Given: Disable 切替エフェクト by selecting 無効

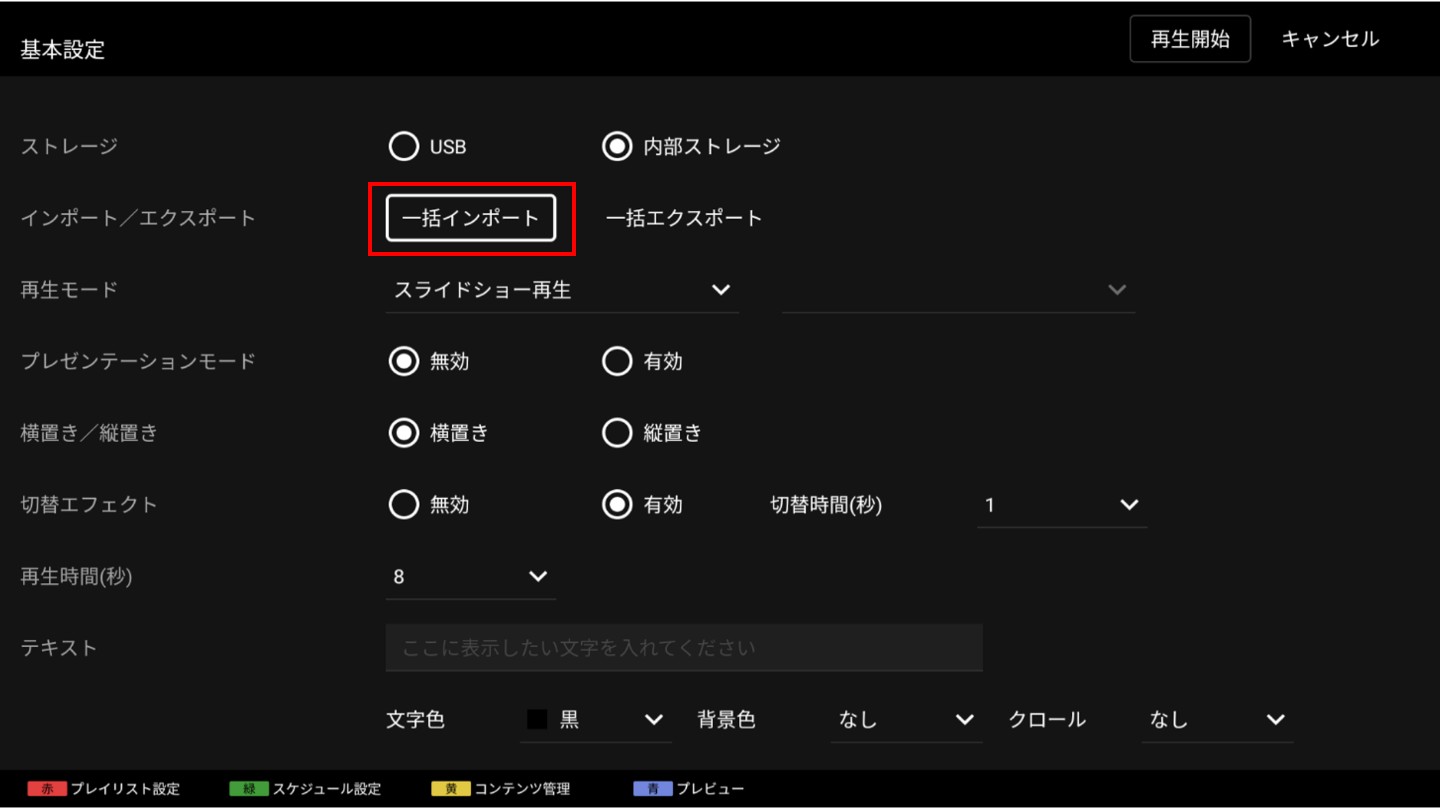Looking at the screenshot, I should (403, 505).
